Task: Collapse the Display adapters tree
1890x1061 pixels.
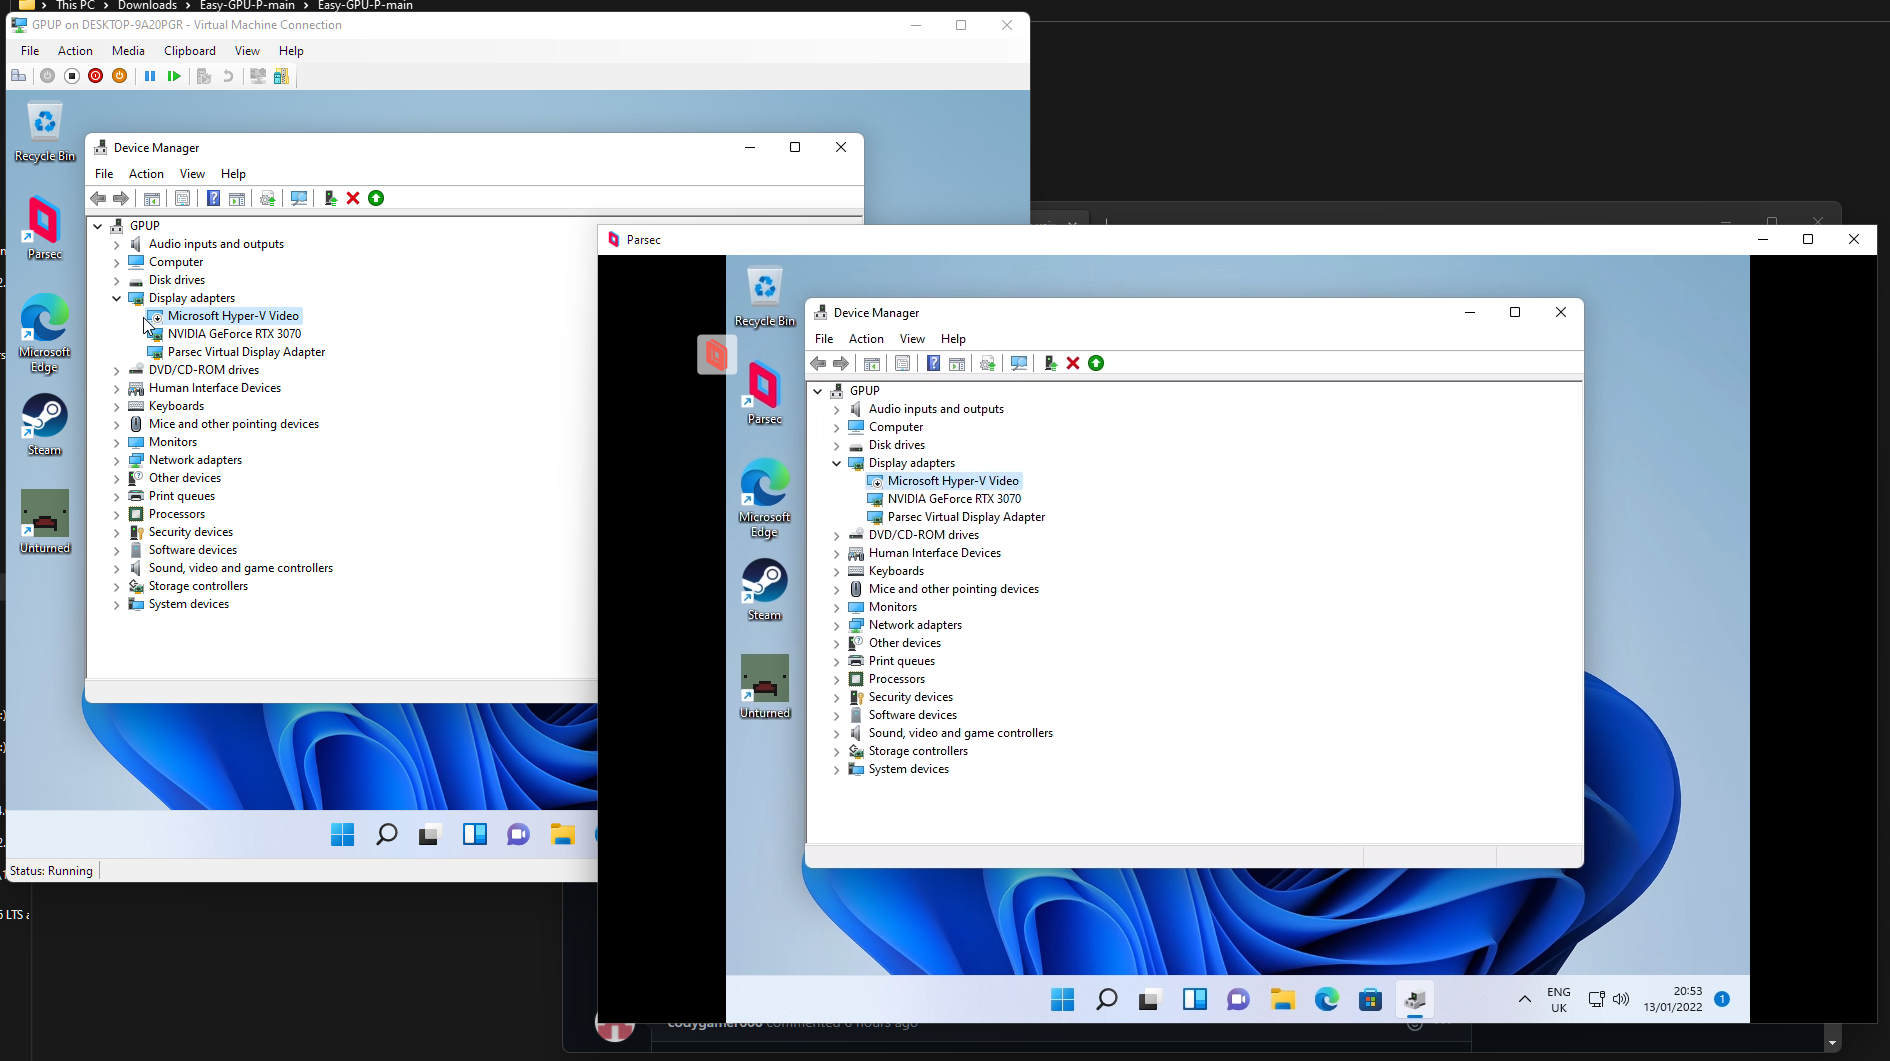Action: click(x=837, y=463)
